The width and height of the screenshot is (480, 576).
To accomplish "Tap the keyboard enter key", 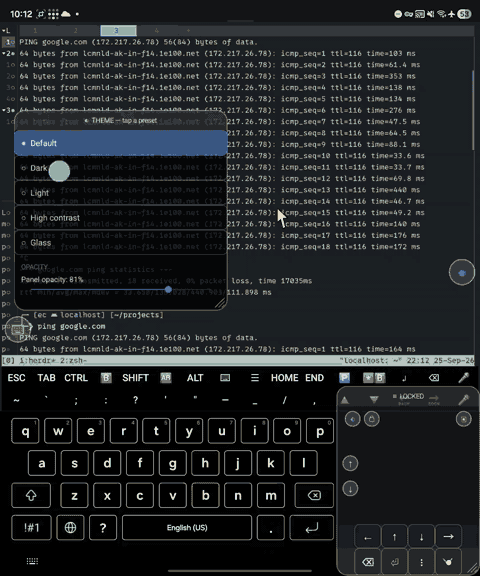I will (x=312, y=528).
